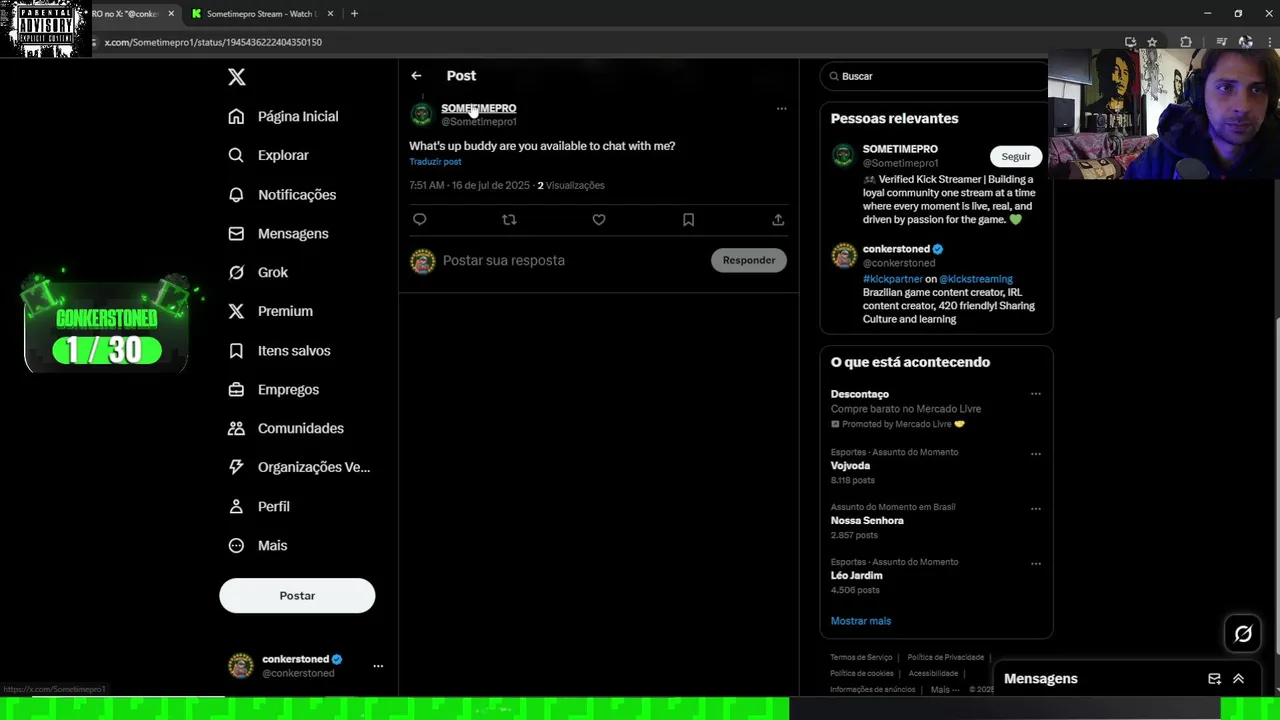The width and height of the screenshot is (1280, 720).
Task: Click the people icon beside Comunidades
Action: [236, 428]
